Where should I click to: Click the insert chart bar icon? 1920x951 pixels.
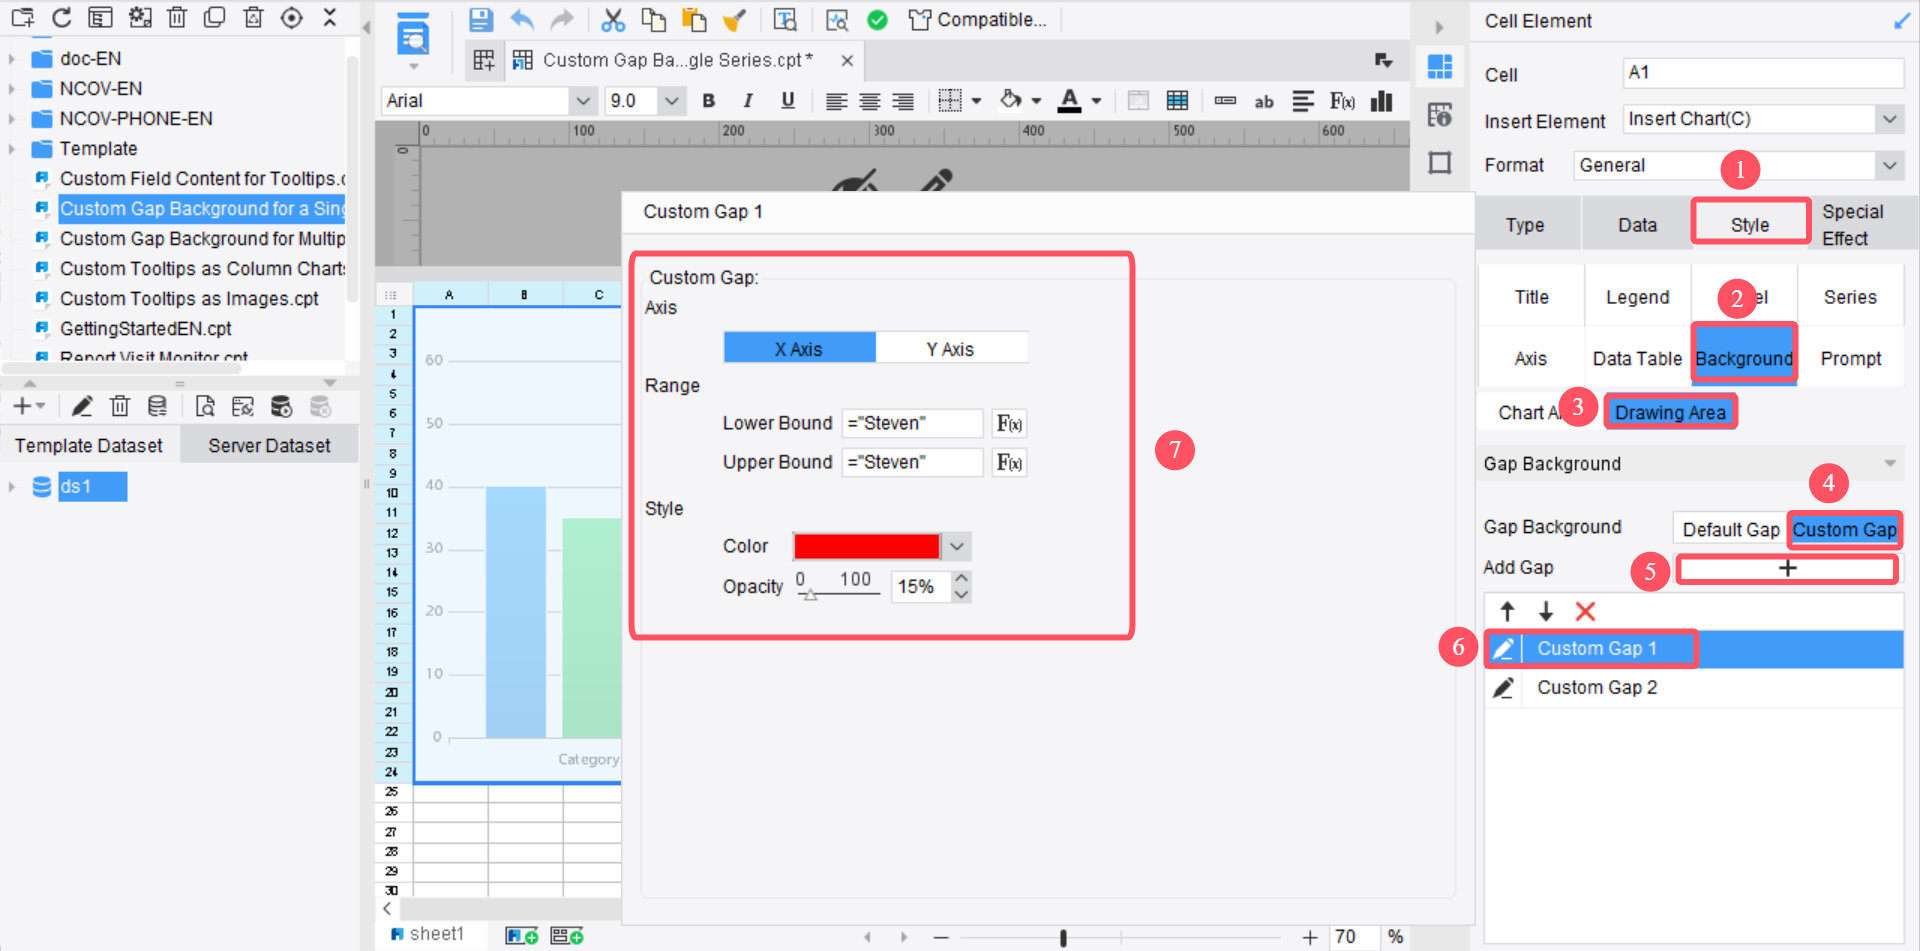point(1382,100)
